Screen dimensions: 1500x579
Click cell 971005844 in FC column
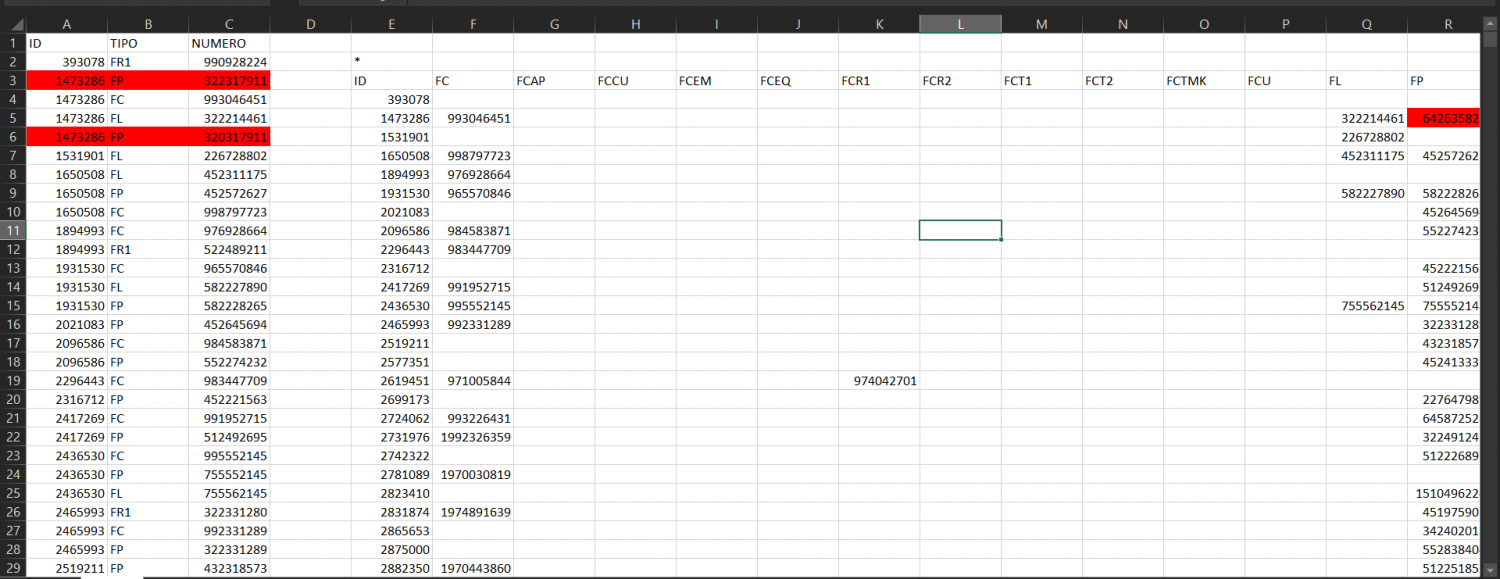pyautogui.click(x=473, y=380)
